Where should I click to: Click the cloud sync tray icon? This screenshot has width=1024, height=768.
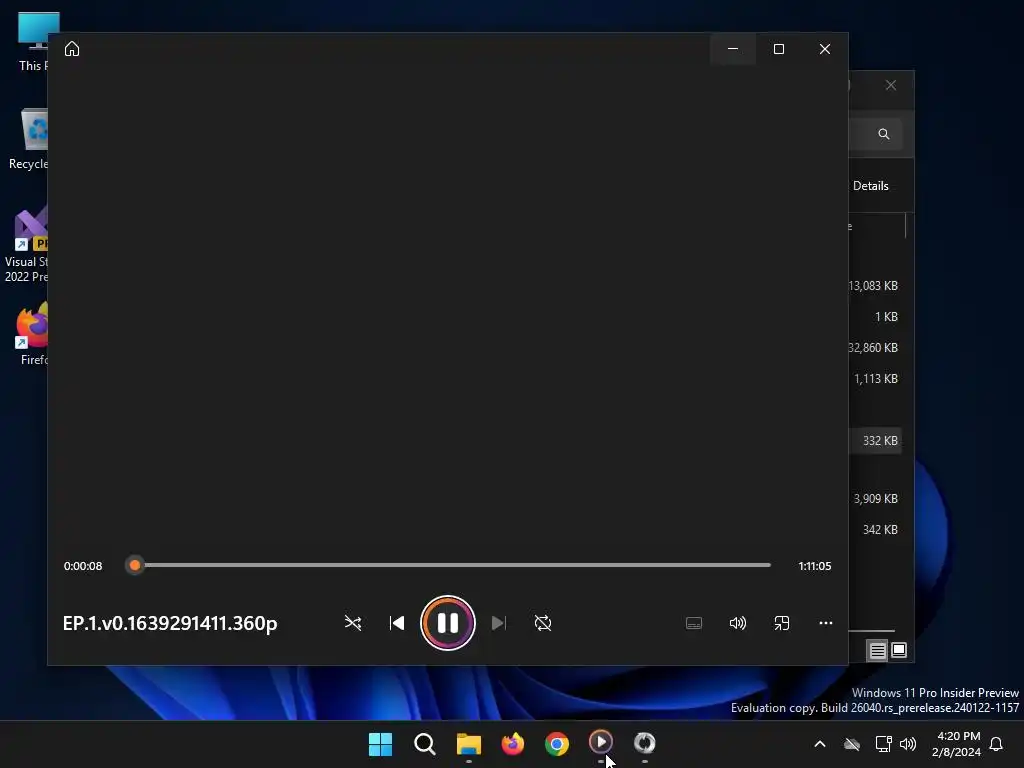click(852, 744)
